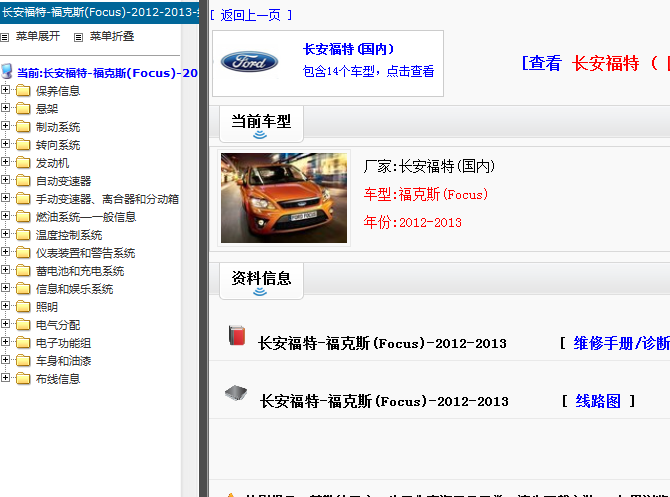Click the computer icon beside 当前:长安福特

click(x=6, y=71)
